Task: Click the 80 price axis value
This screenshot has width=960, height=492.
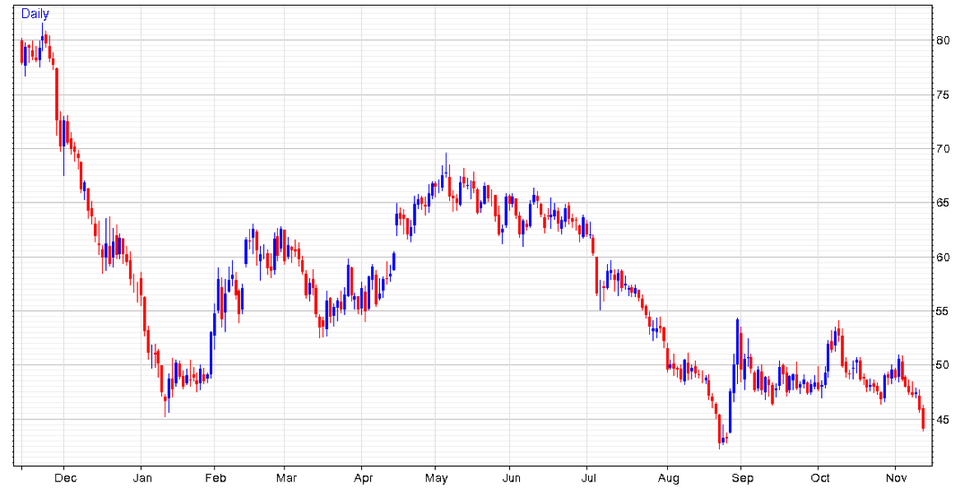Action: point(942,41)
